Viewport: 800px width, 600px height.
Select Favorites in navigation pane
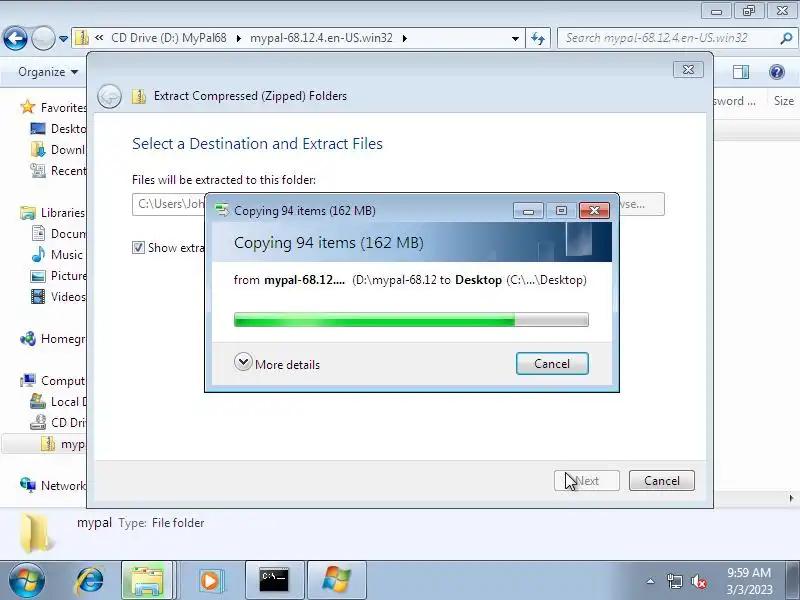(x=54, y=108)
